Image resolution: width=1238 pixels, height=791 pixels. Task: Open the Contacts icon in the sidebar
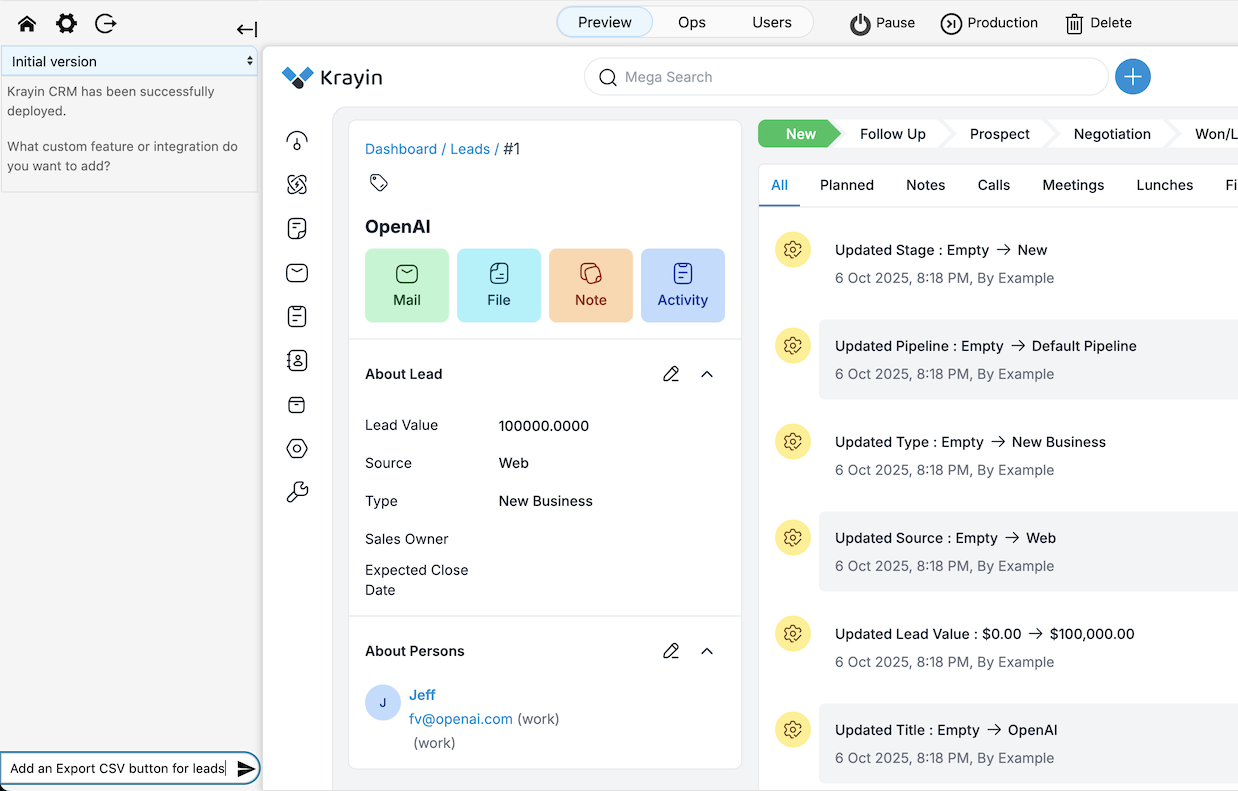pyautogui.click(x=297, y=361)
